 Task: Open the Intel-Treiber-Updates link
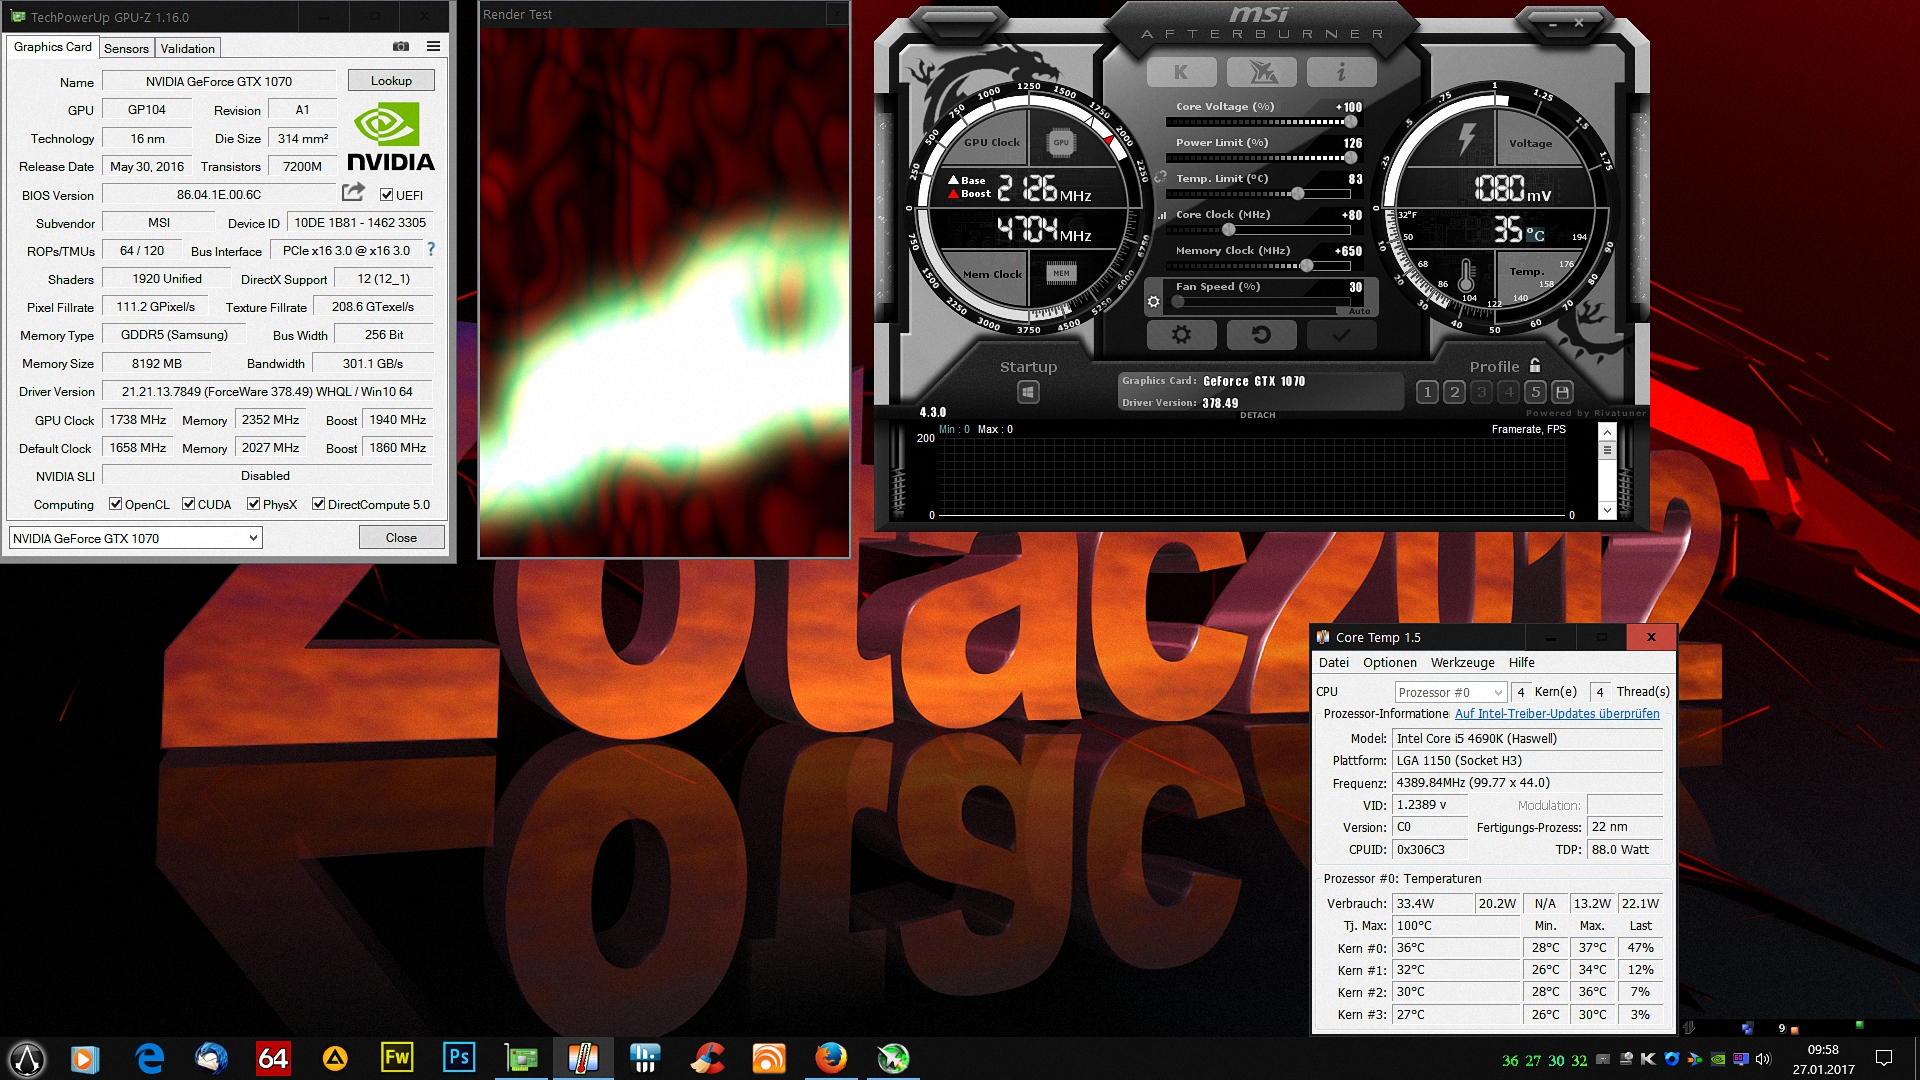point(1556,714)
